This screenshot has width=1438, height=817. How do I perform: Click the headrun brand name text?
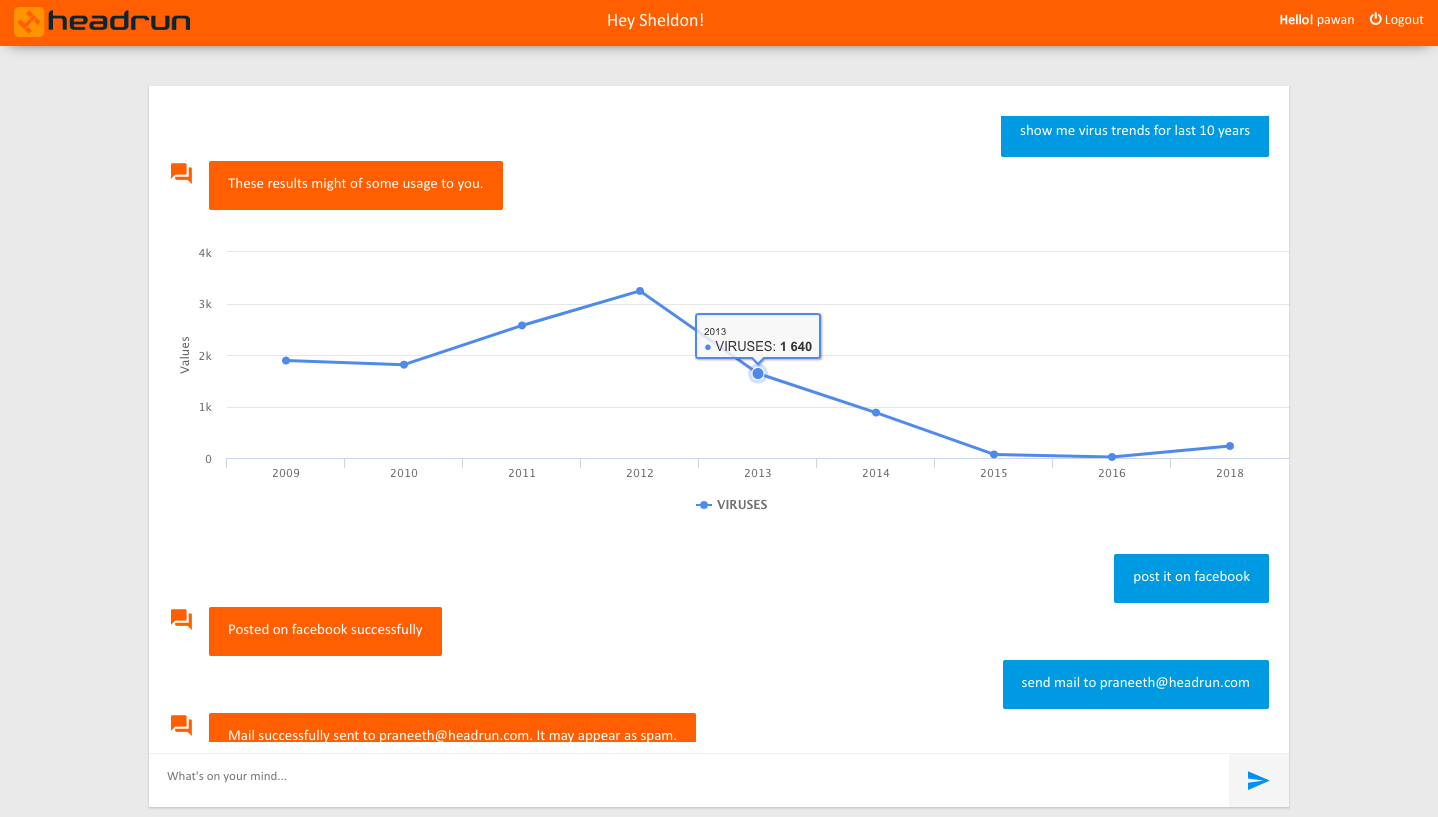119,21
